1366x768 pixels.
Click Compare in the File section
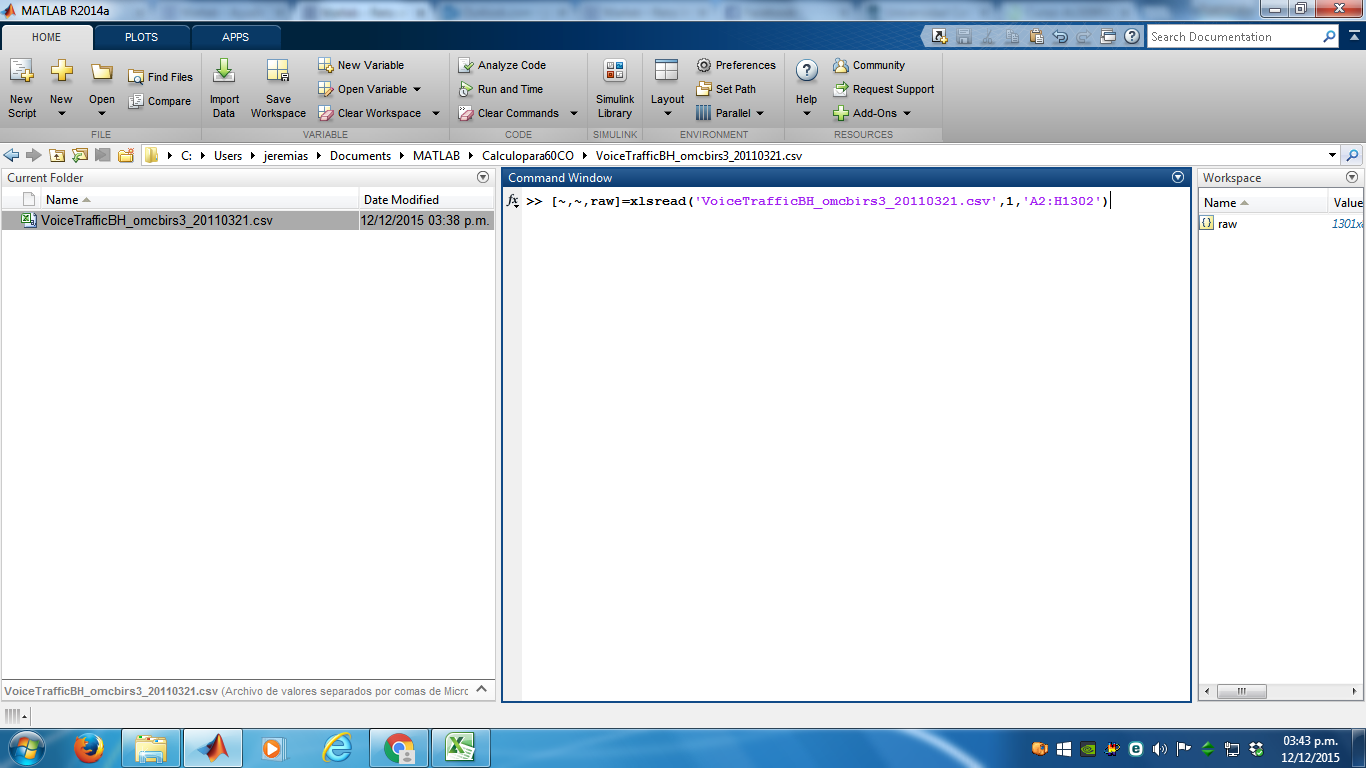(x=160, y=101)
